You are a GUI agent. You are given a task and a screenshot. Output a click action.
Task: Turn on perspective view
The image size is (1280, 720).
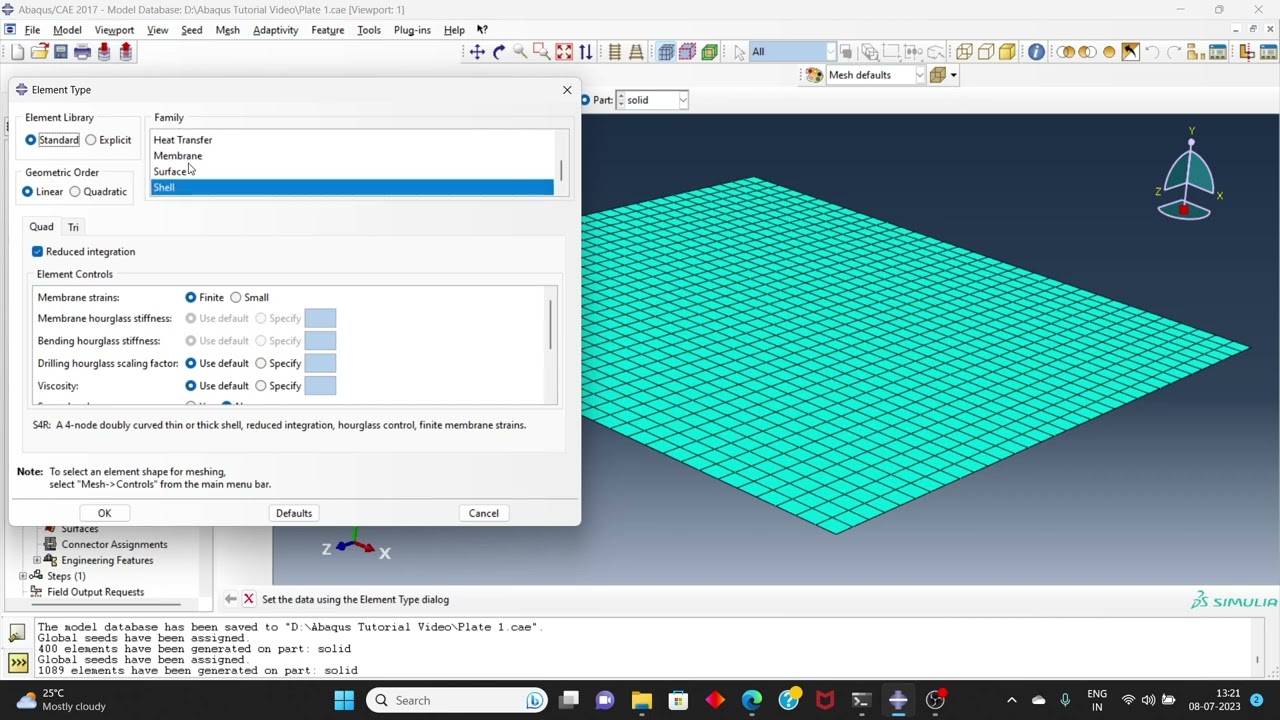click(635, 52)
